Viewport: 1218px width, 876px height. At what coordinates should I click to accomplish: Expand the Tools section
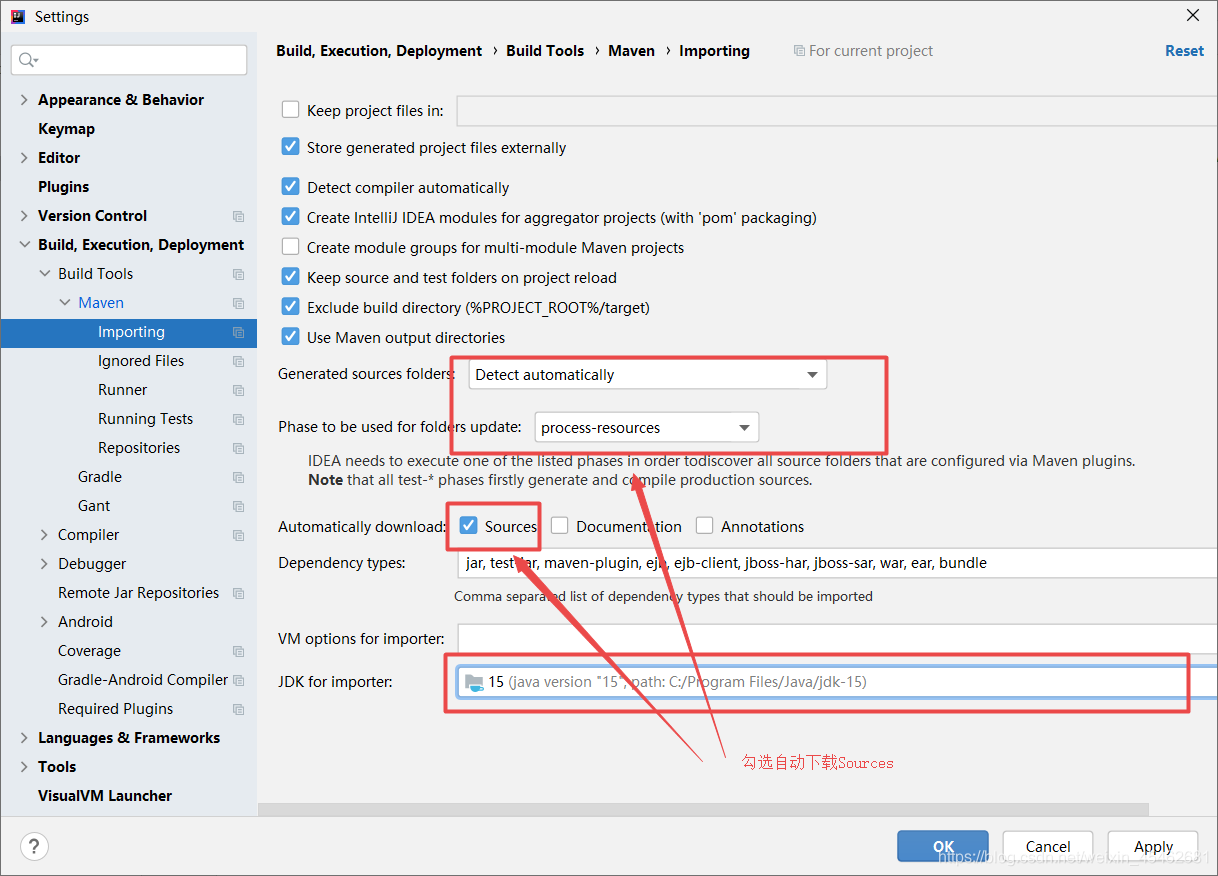(24, 767)
